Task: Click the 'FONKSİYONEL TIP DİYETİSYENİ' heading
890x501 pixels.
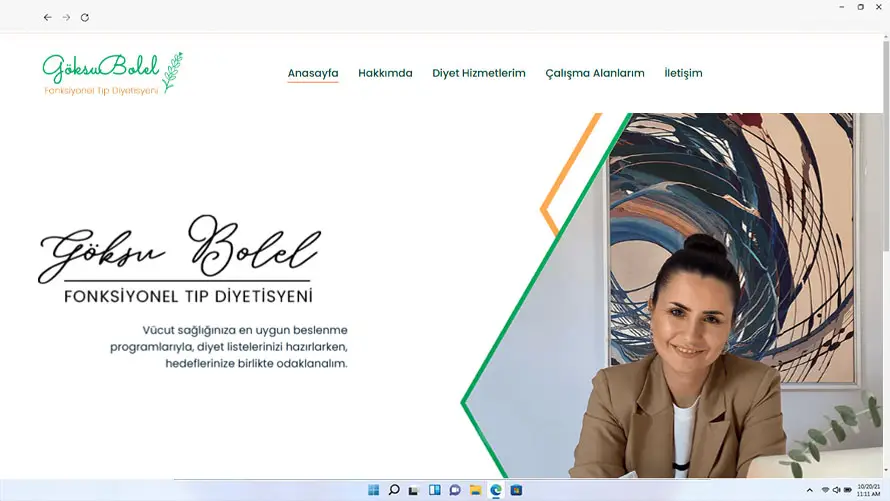Action: [188, 296]
